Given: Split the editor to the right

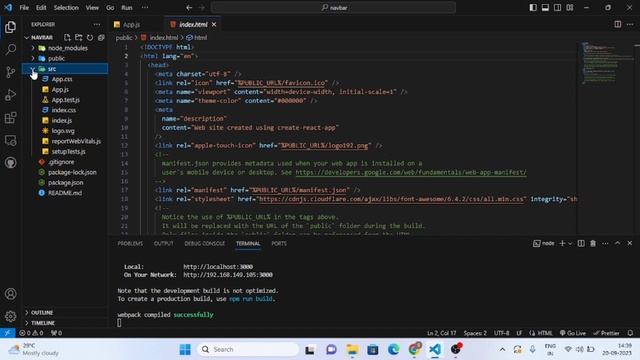Looking at the screenshot, I should coord(618,24).
